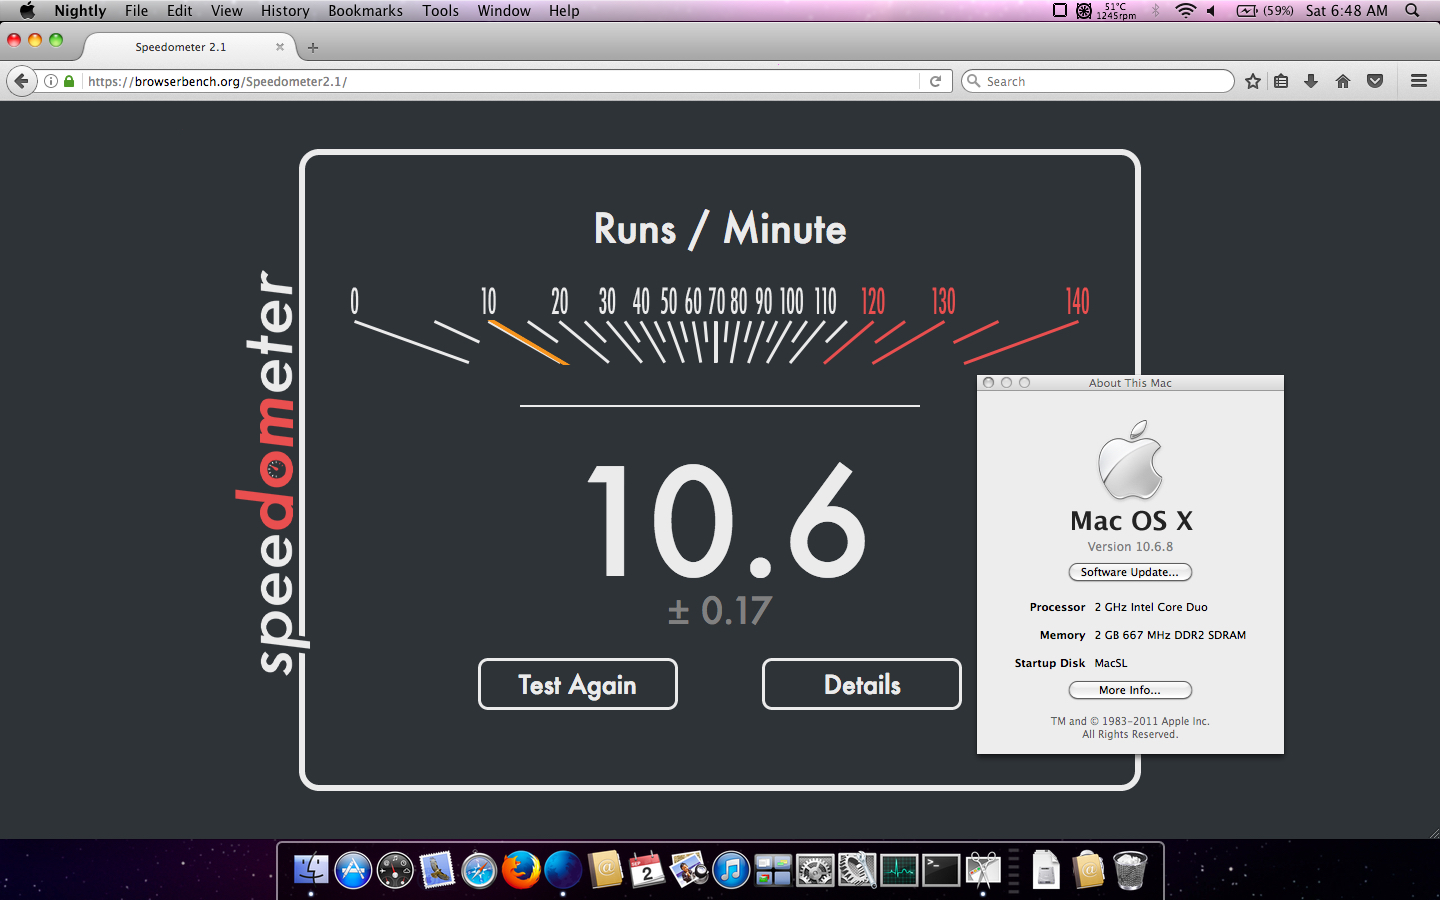Open the Tools menu
This screenshot has height=900, width=1440.
click(441, 10)
